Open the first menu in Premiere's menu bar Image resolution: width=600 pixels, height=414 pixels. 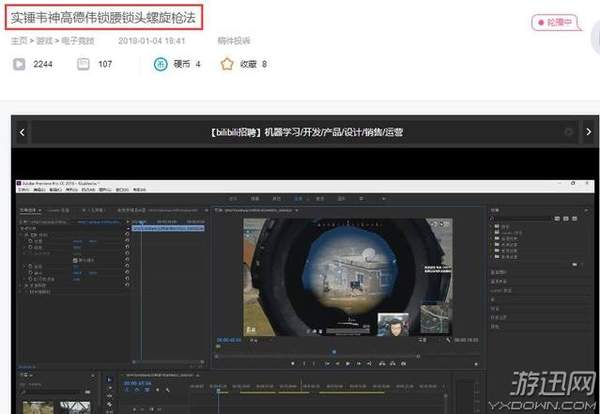pyautogui.click(x=23, y=190)
